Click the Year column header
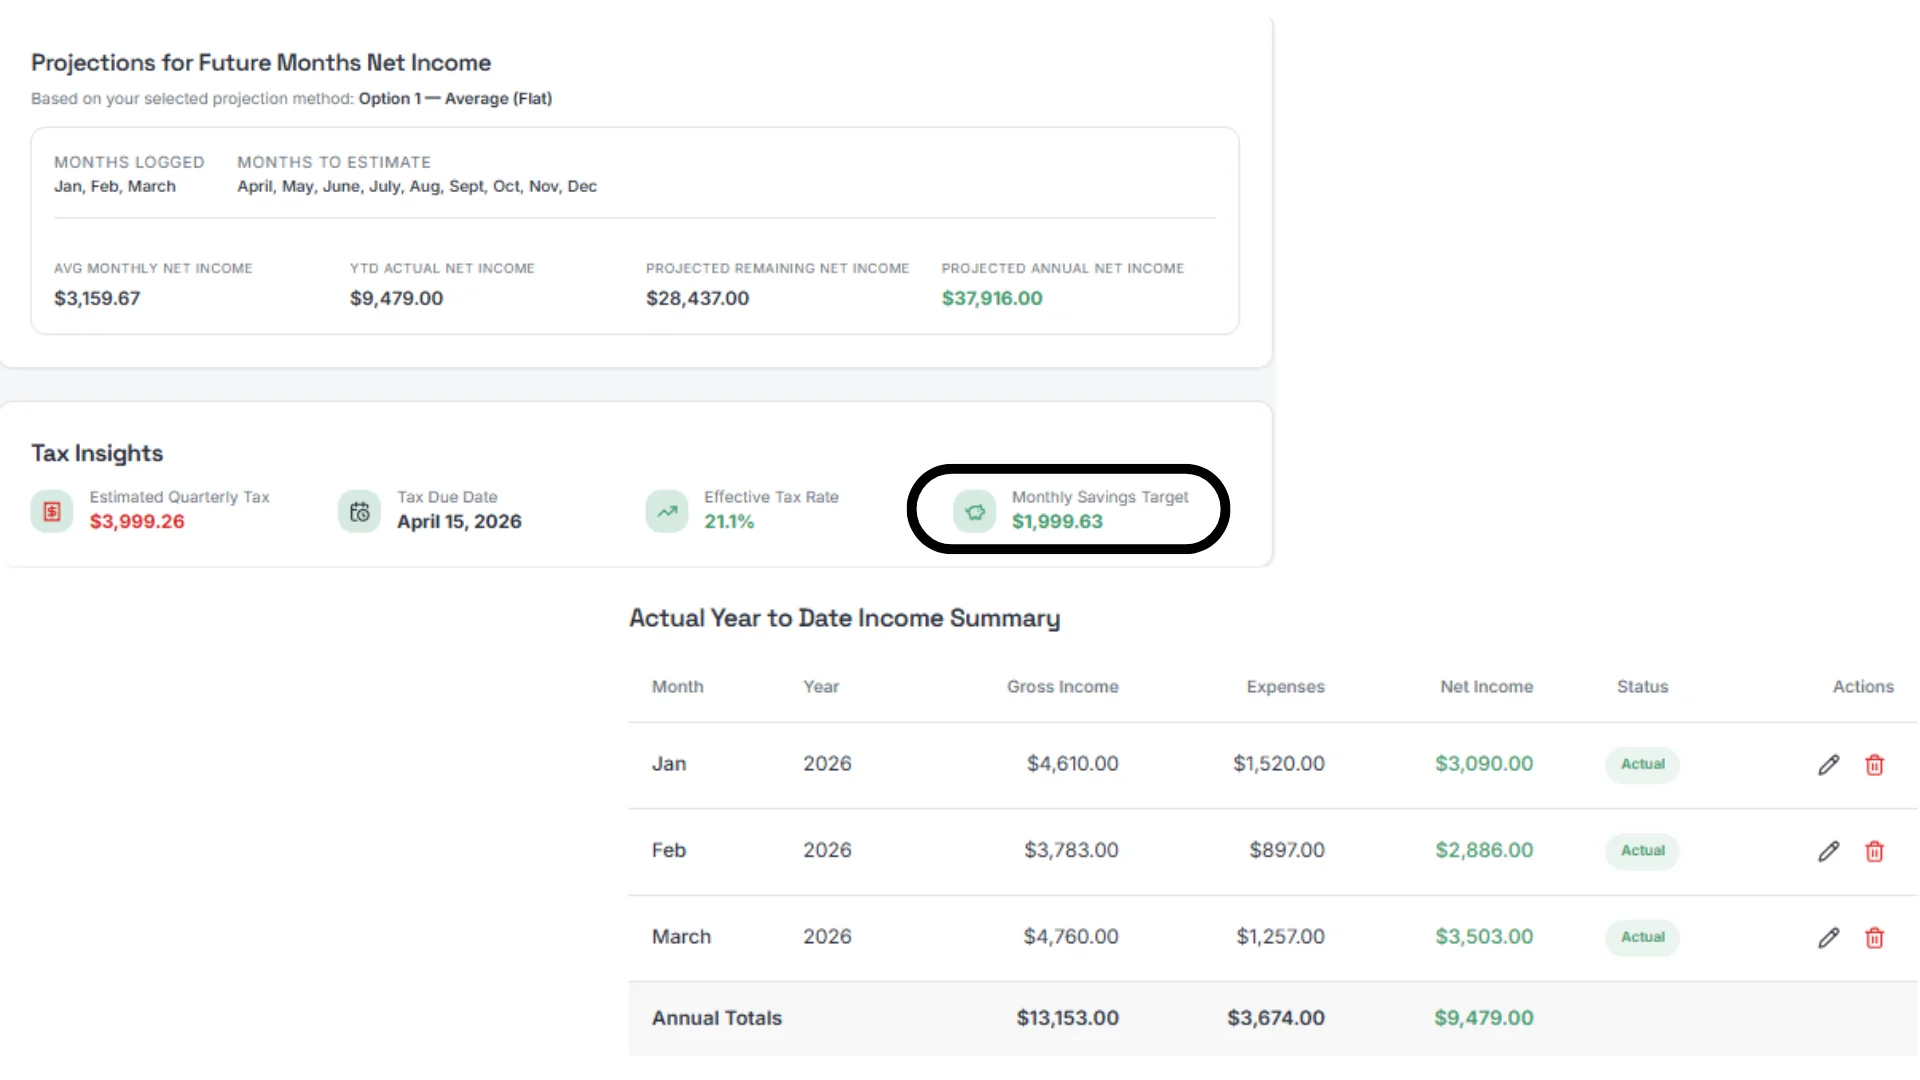The image size is (1920, 1080). tap(821, 687)
